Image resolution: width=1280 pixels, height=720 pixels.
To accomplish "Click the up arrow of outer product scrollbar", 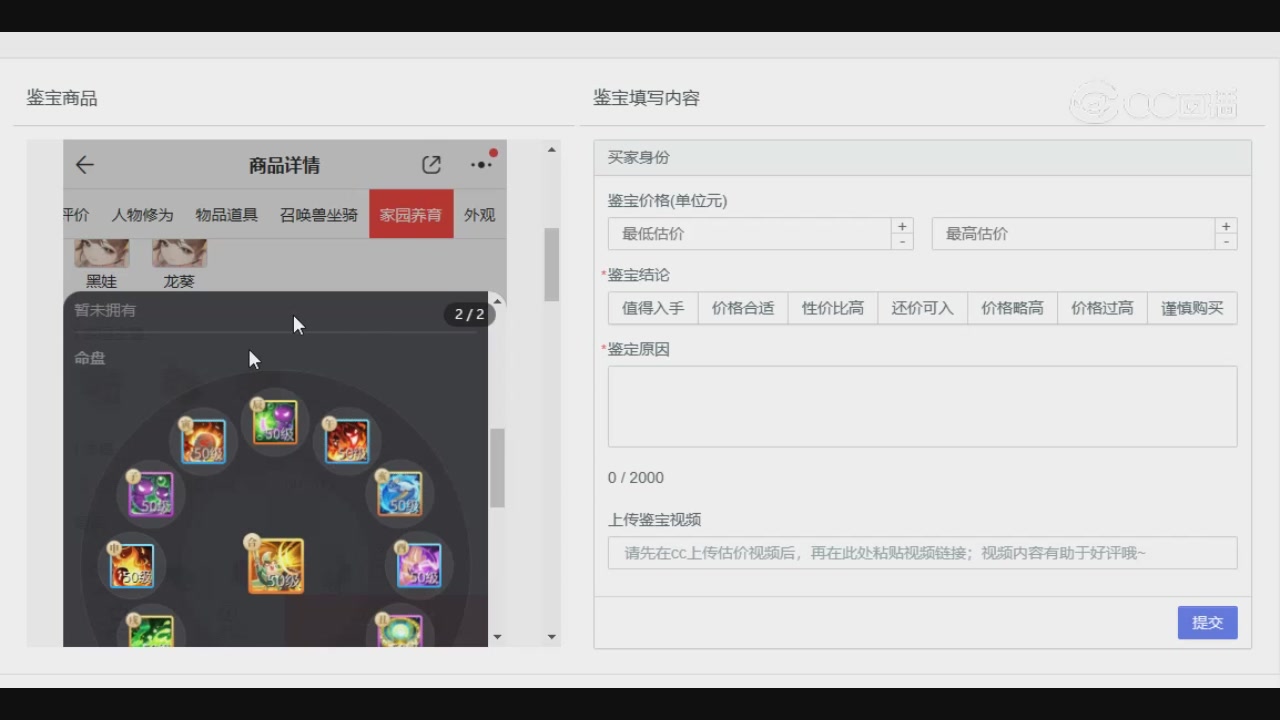I will tap(551, 150).
